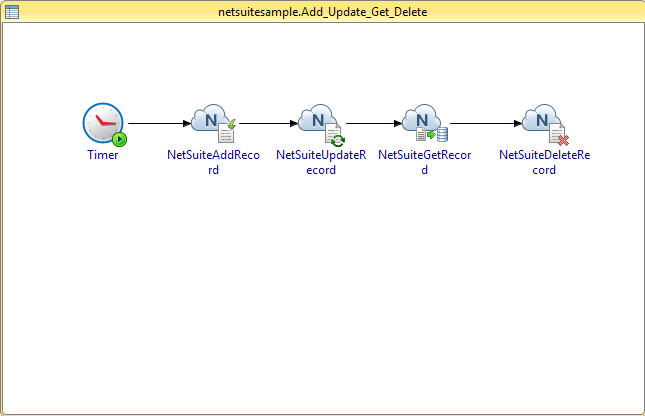Click the netsuitesample.Add_Update_Get_Delete title
This screenshot has height=416, width=645.
tap(322, 10)
